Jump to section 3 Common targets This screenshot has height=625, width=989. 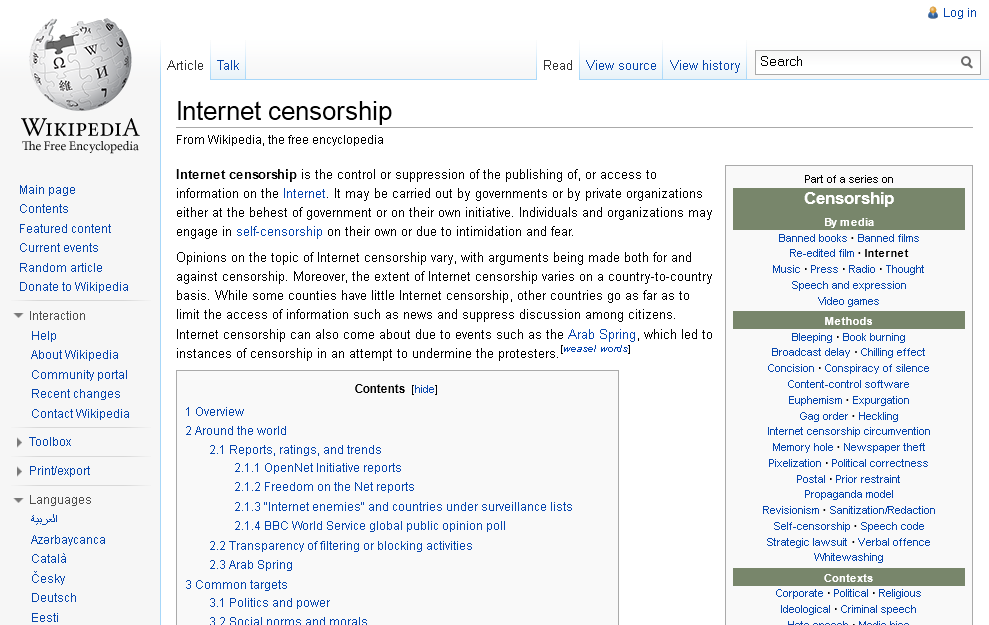coord(236,585)
